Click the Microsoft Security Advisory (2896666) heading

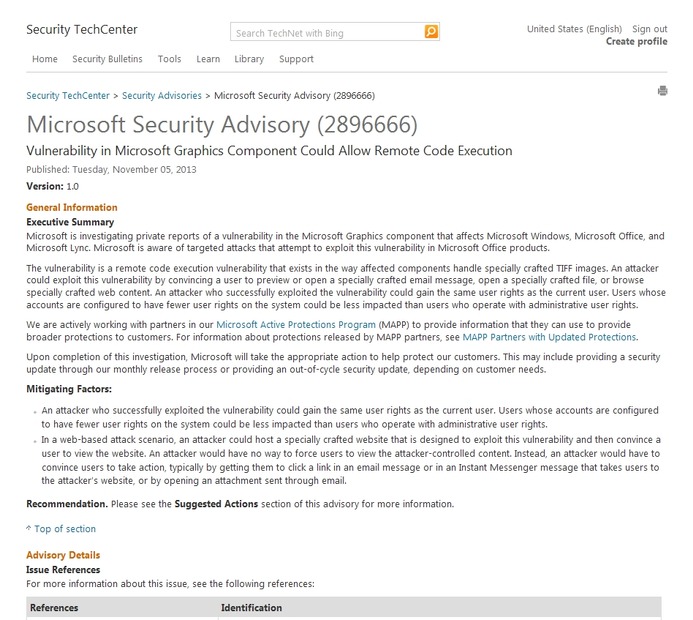point(222,125)
